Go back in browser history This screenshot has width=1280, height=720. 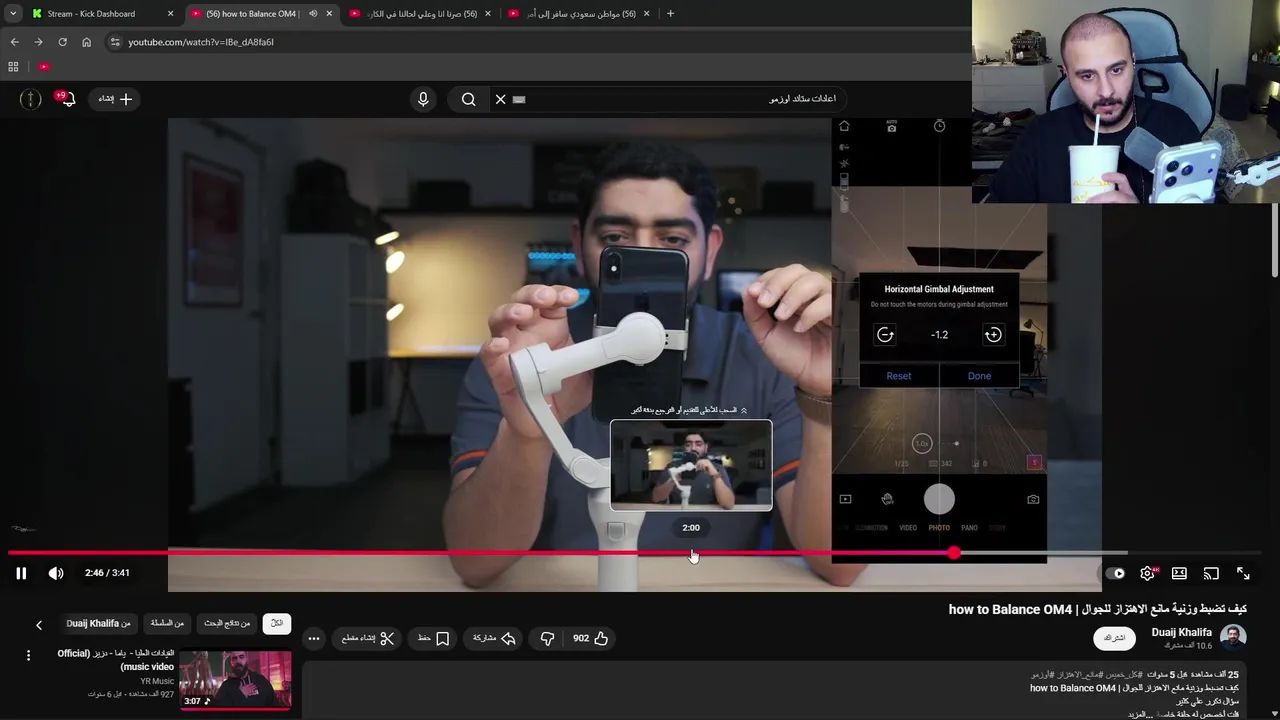[14, 42]
